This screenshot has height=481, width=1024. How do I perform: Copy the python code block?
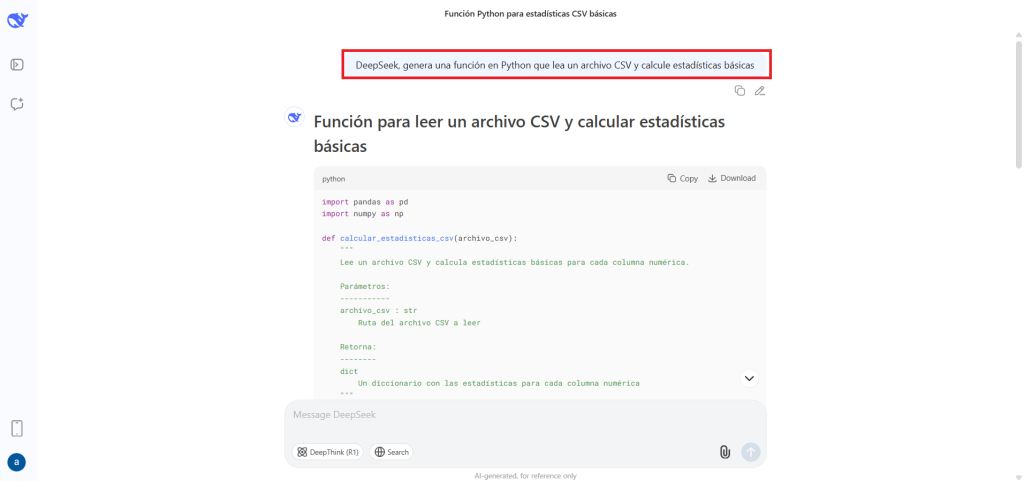pos(682,178)
